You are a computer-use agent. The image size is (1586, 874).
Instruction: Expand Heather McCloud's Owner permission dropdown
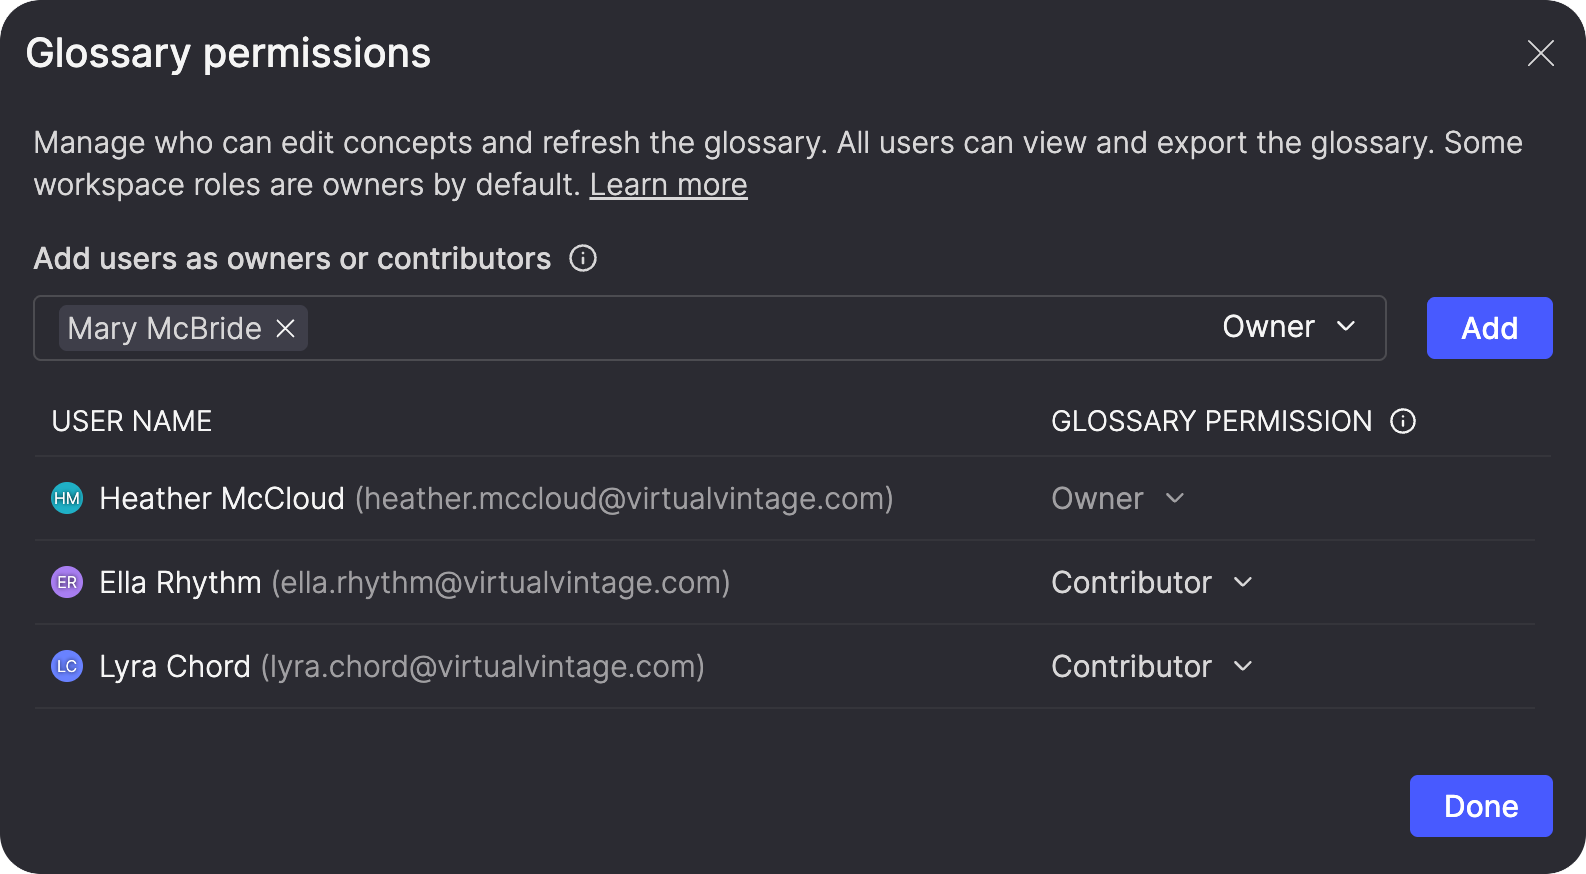click(1117, 498)
